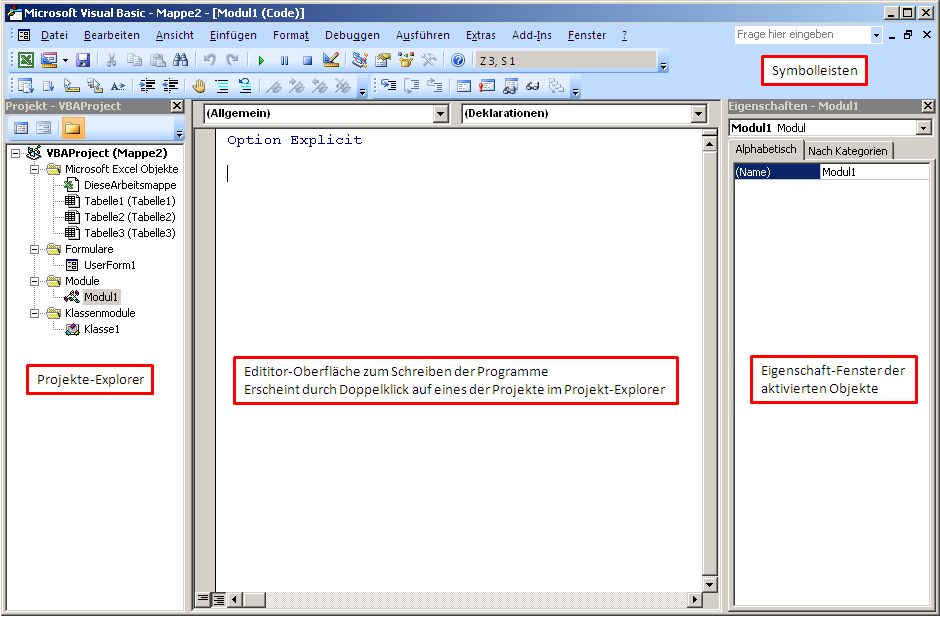Indent the code with the Indent icon

(x=147, y=86)
